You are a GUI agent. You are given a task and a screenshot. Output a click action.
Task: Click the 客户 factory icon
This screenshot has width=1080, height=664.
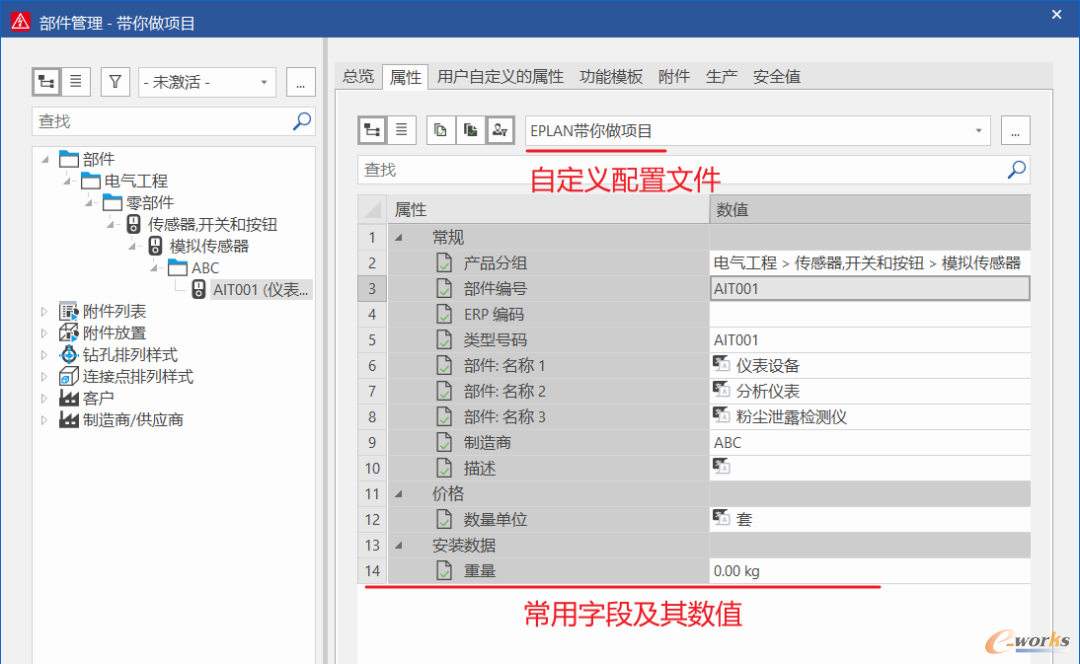pos(69,398)
